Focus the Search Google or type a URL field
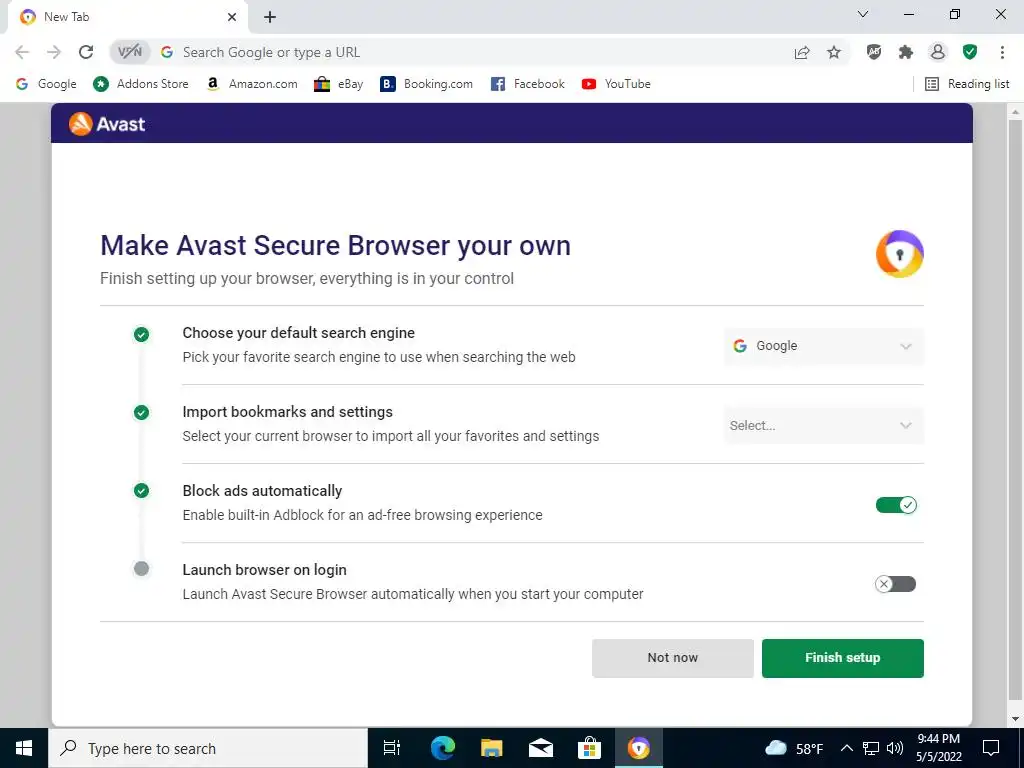 (480, 52)
